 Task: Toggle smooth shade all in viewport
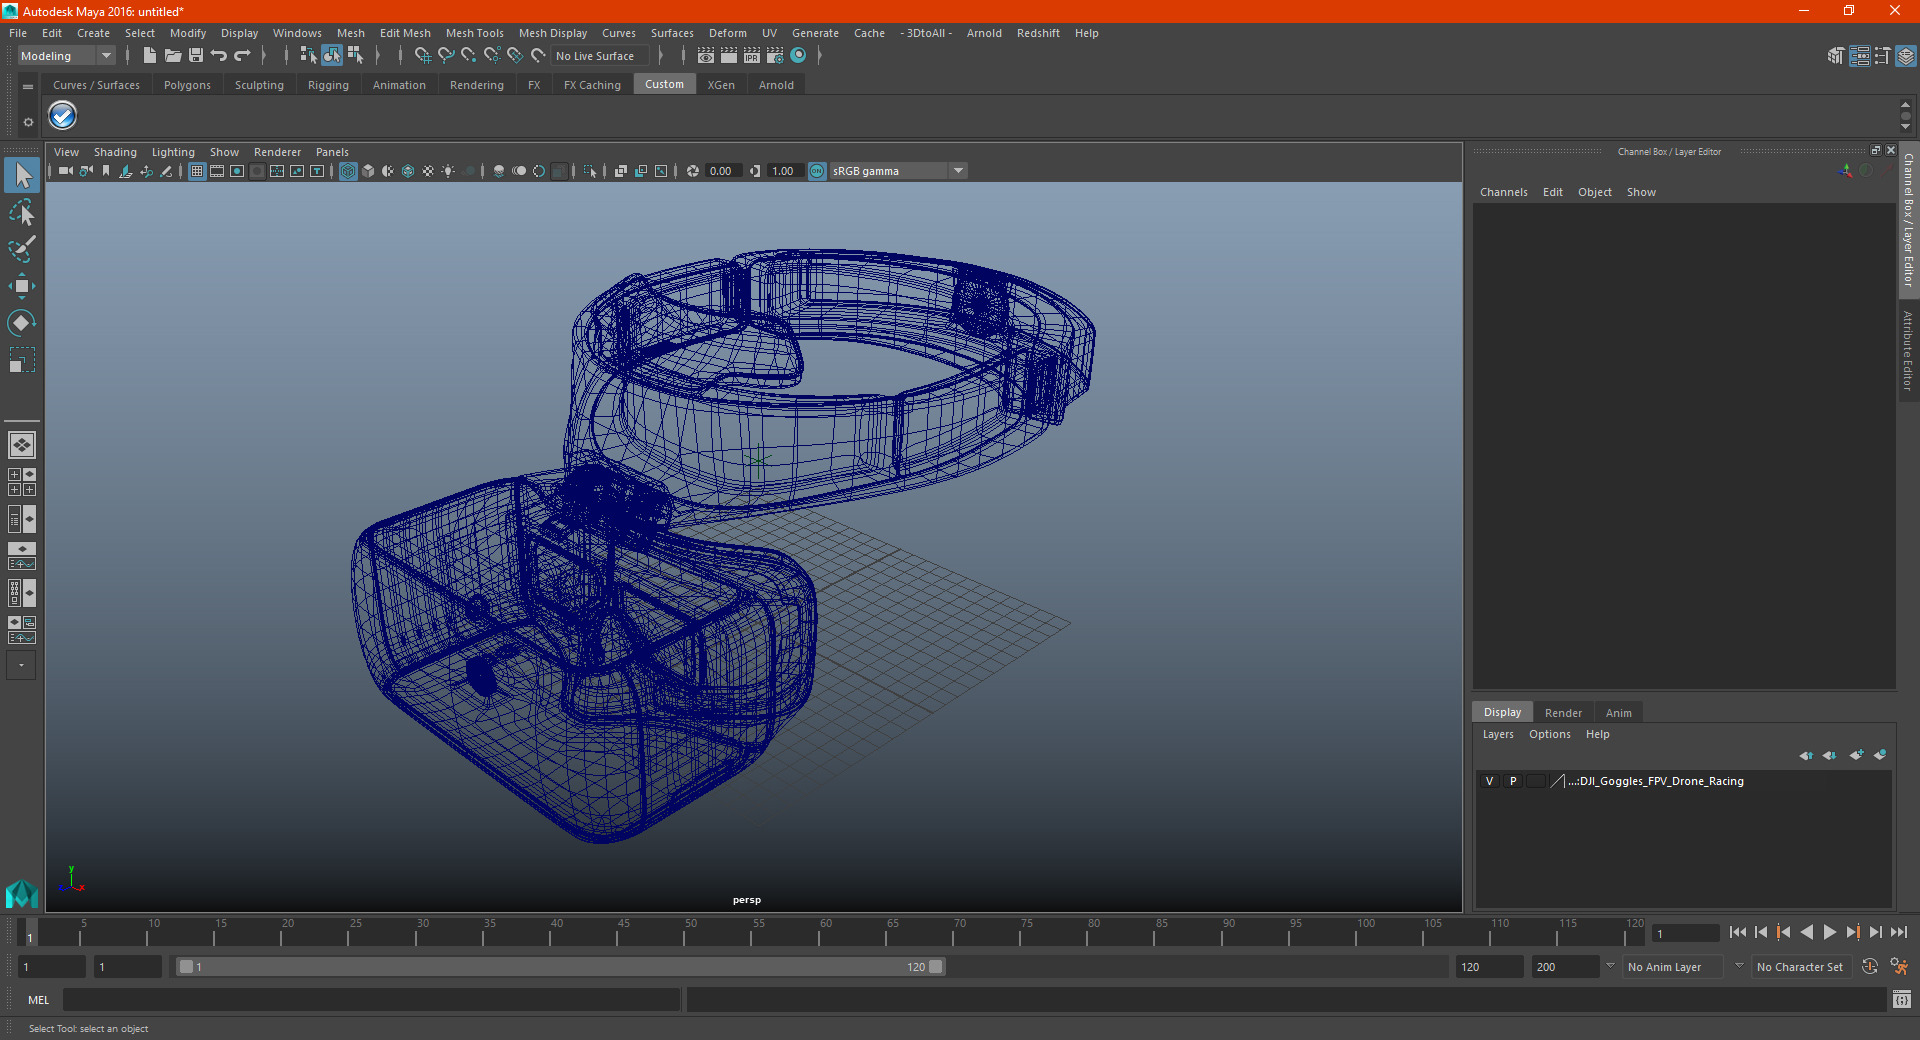click(x=368, y=171)
